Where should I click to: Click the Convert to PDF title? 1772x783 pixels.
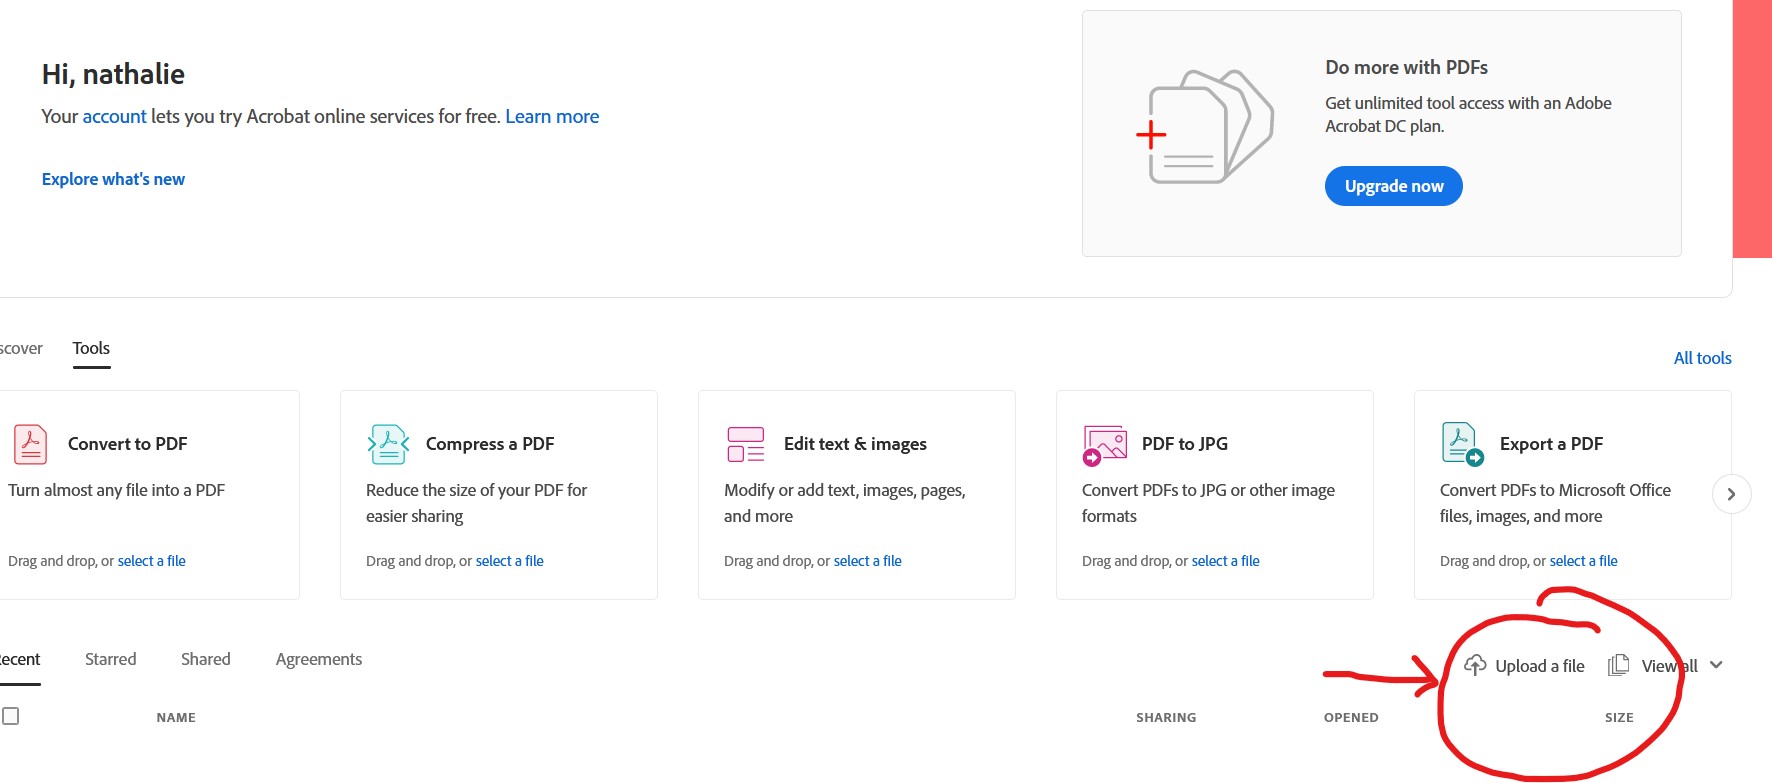pos(128,444)
